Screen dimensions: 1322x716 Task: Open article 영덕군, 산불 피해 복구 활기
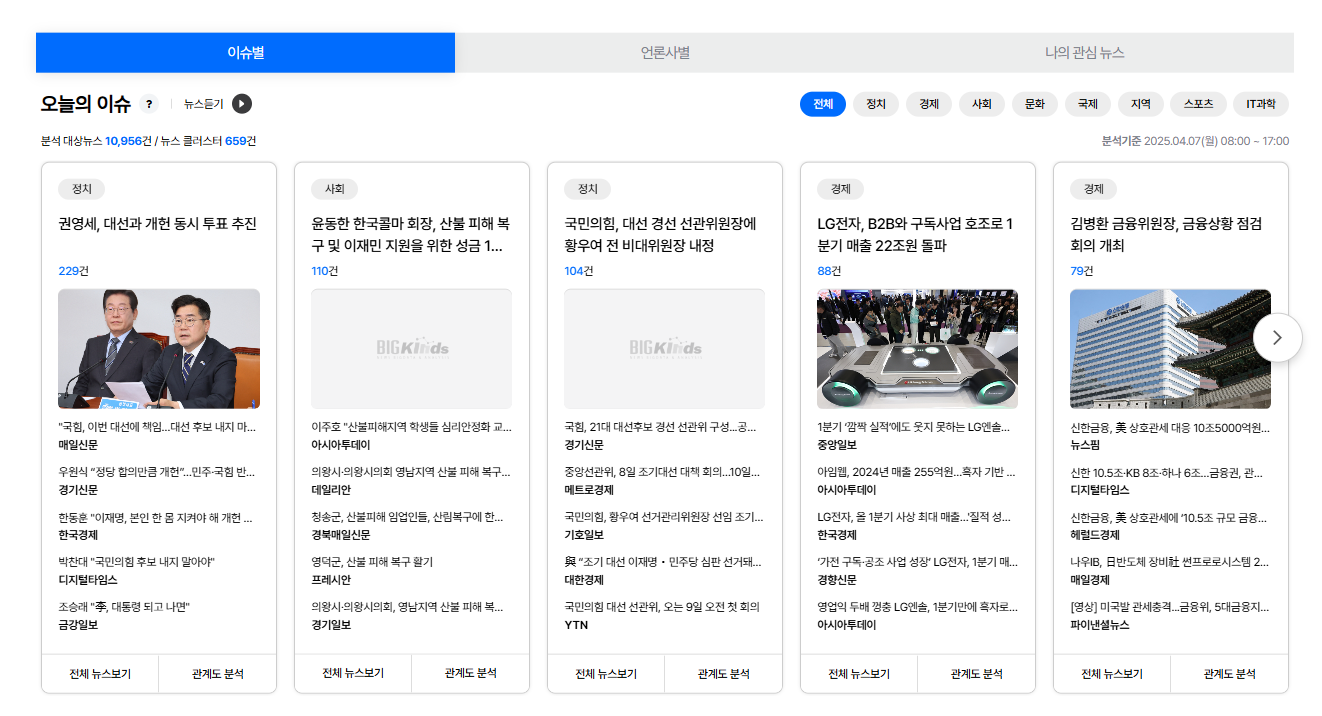pyautogui.click(x=372, y=562)
